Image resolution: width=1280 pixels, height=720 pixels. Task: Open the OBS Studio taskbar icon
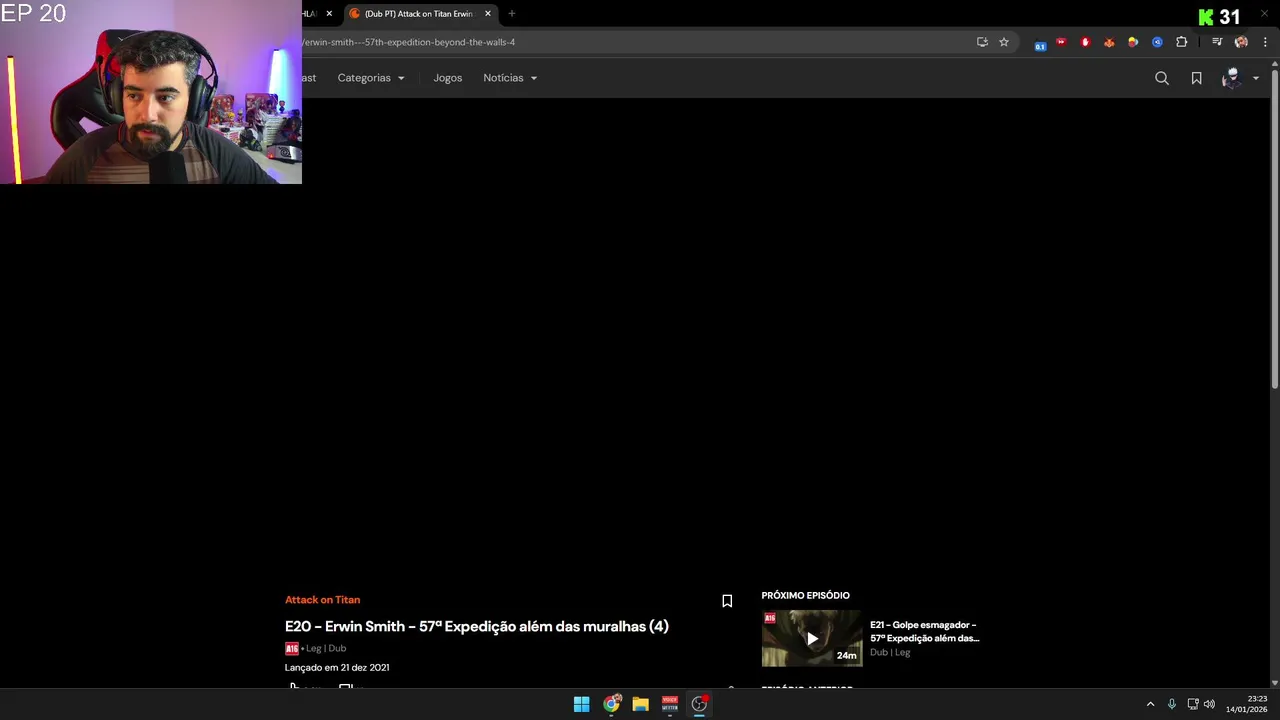(699, 704)
